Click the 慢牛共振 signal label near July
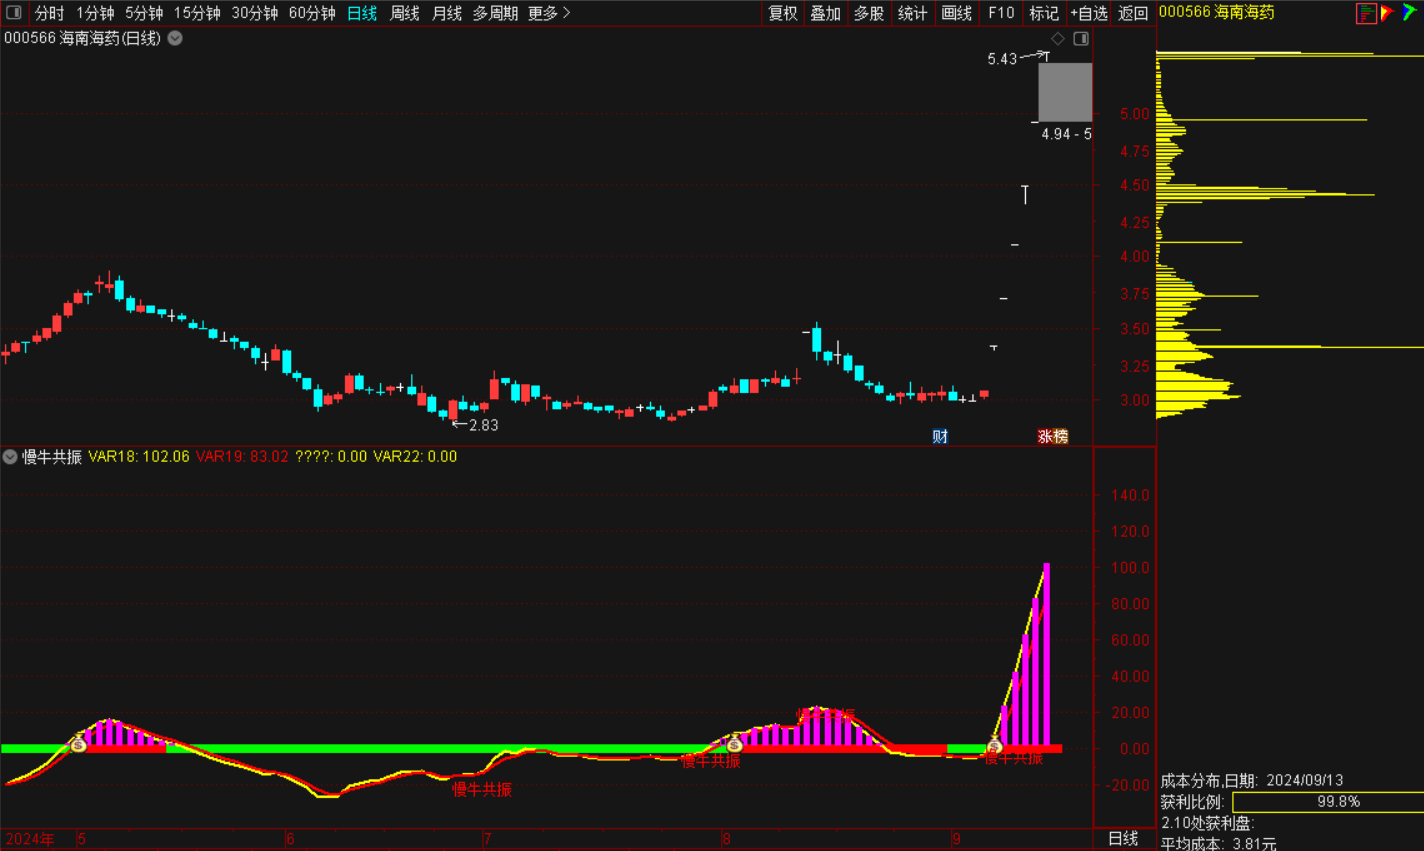Image resolution: width=1424 pixels, height=851 pixels. tap(482, 790)
